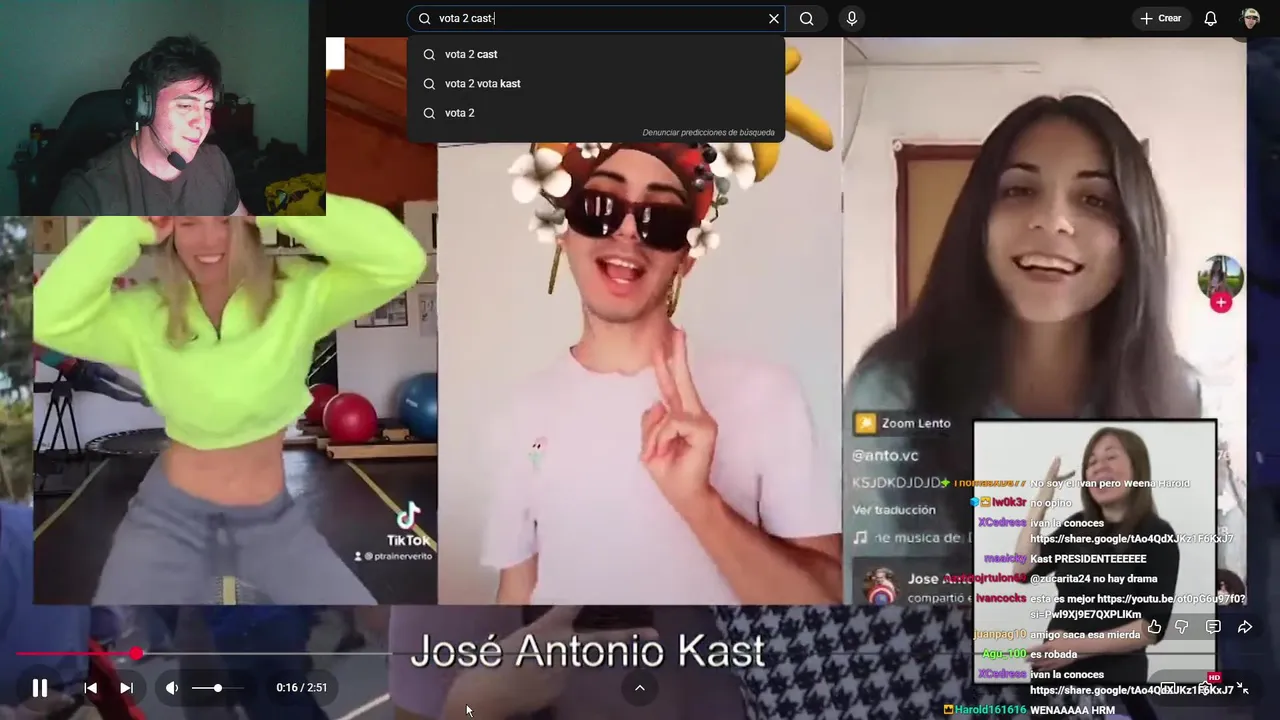The width and height of the screenshot is (1280, 720).
Task: Select the 'vota 2 vota kast' suggestion
Action: click(x=596, y=84)
